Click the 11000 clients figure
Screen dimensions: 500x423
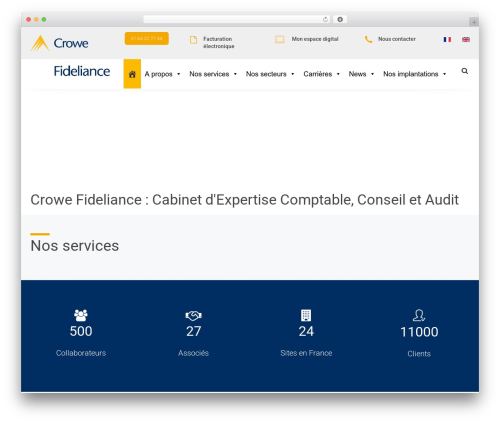point(419,332)
